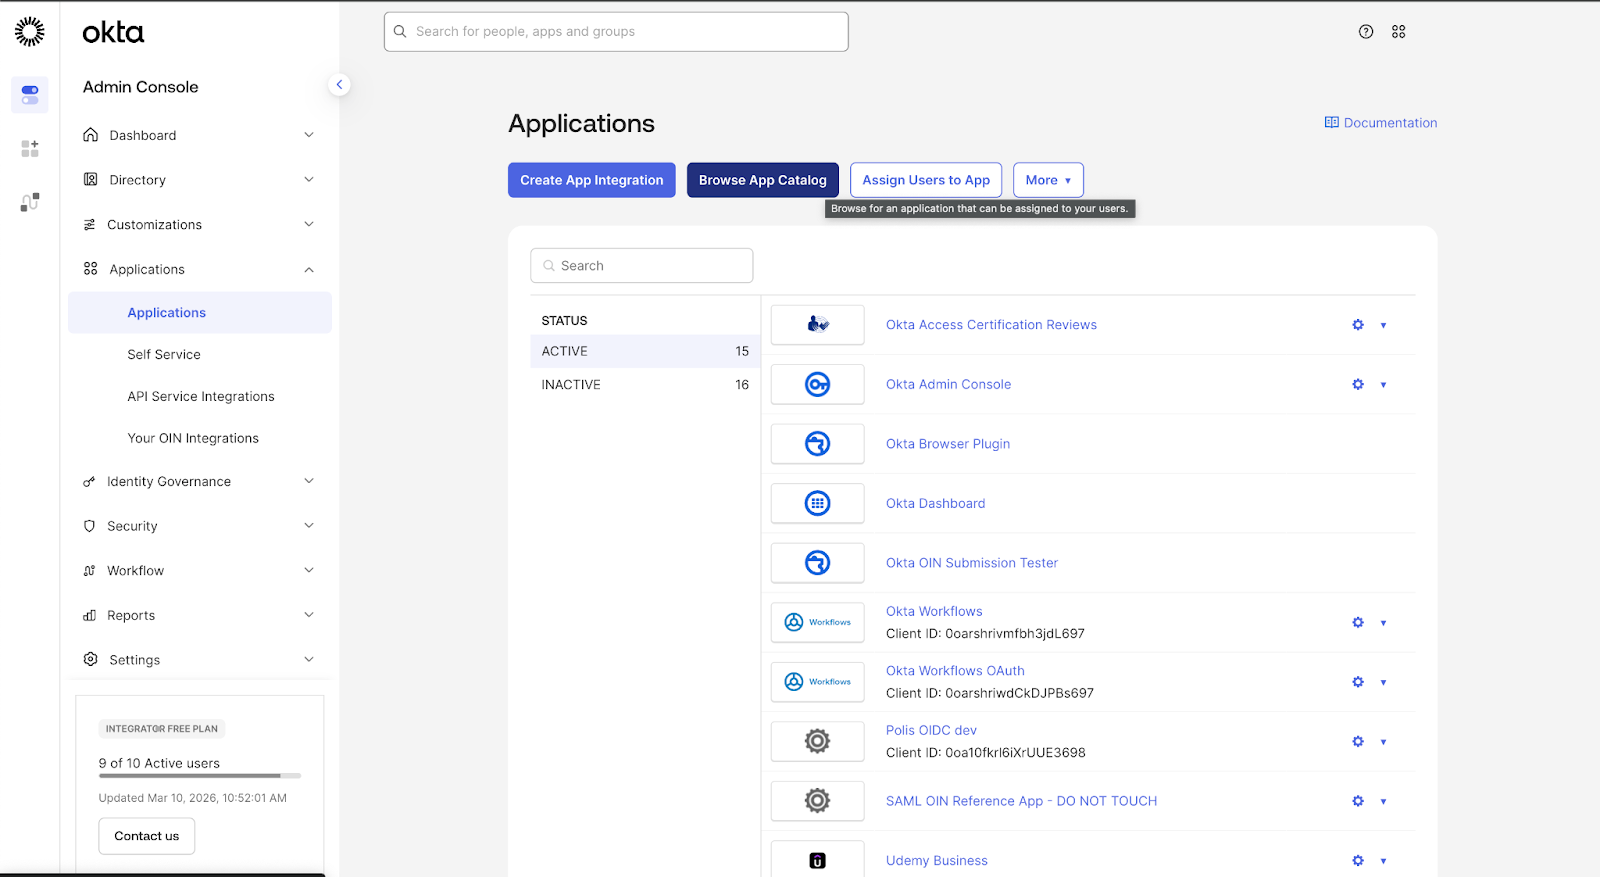
Task: Open the Documentation link
Action: 1381,123
